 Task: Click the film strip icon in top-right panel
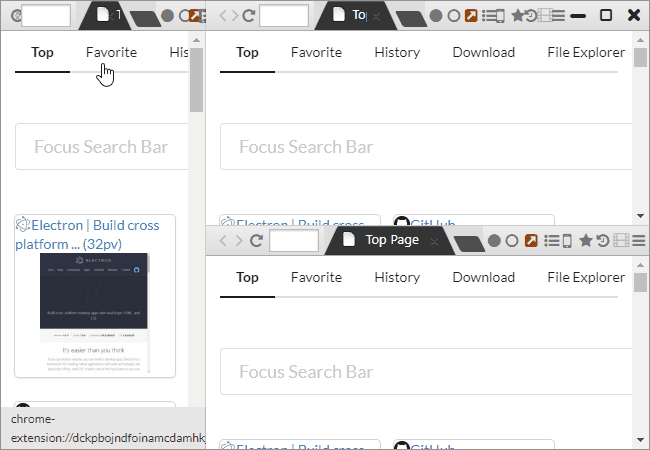coord(545,16)
